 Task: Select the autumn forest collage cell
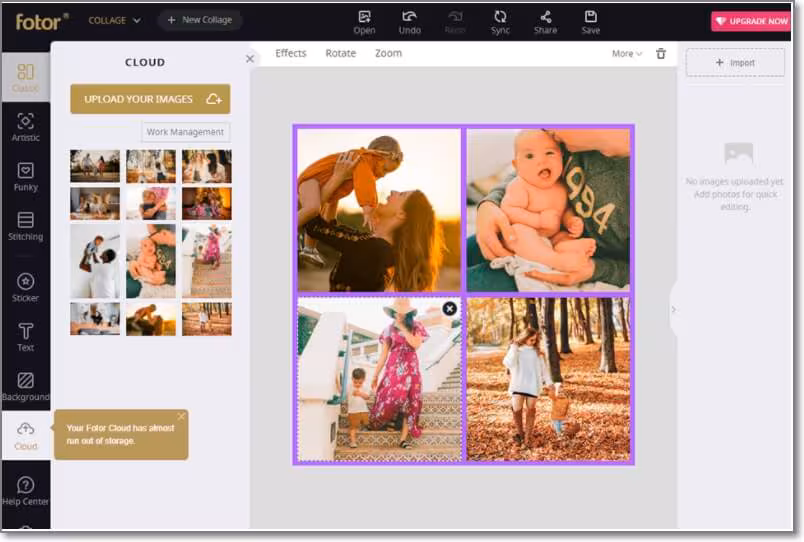548,379
